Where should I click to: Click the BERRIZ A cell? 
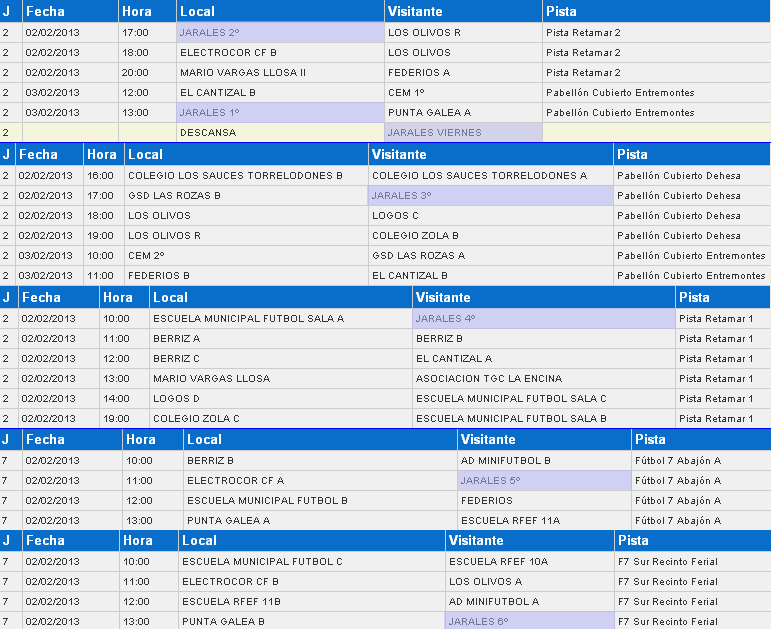pos(281,339)
